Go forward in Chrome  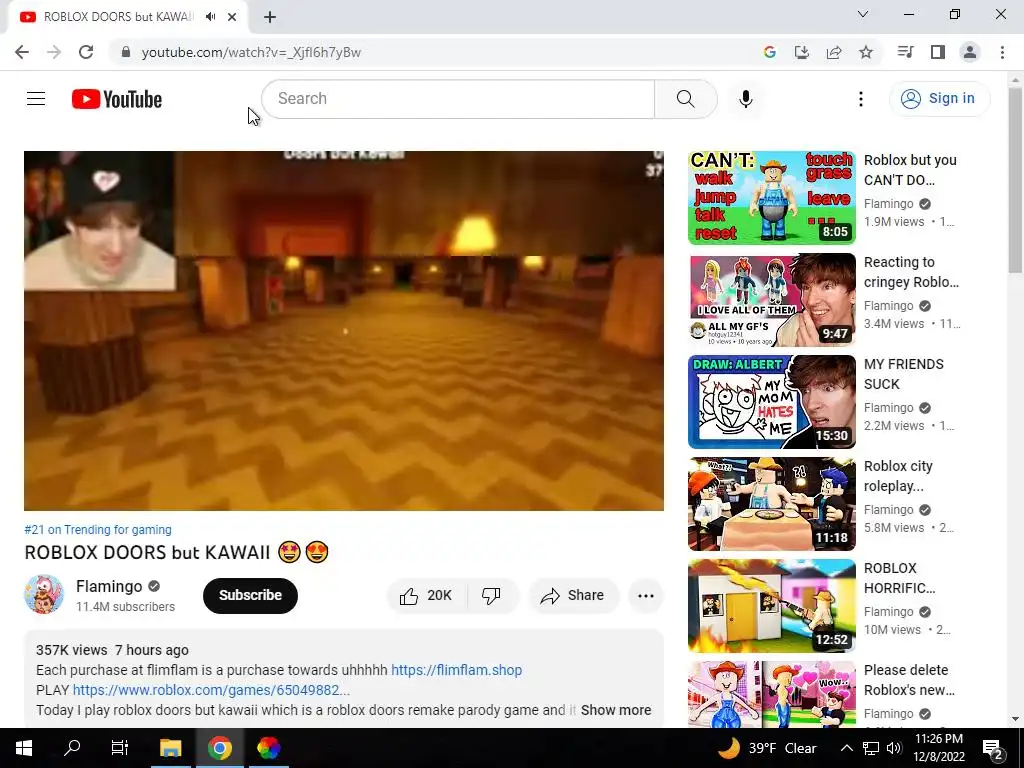[54, 52]
